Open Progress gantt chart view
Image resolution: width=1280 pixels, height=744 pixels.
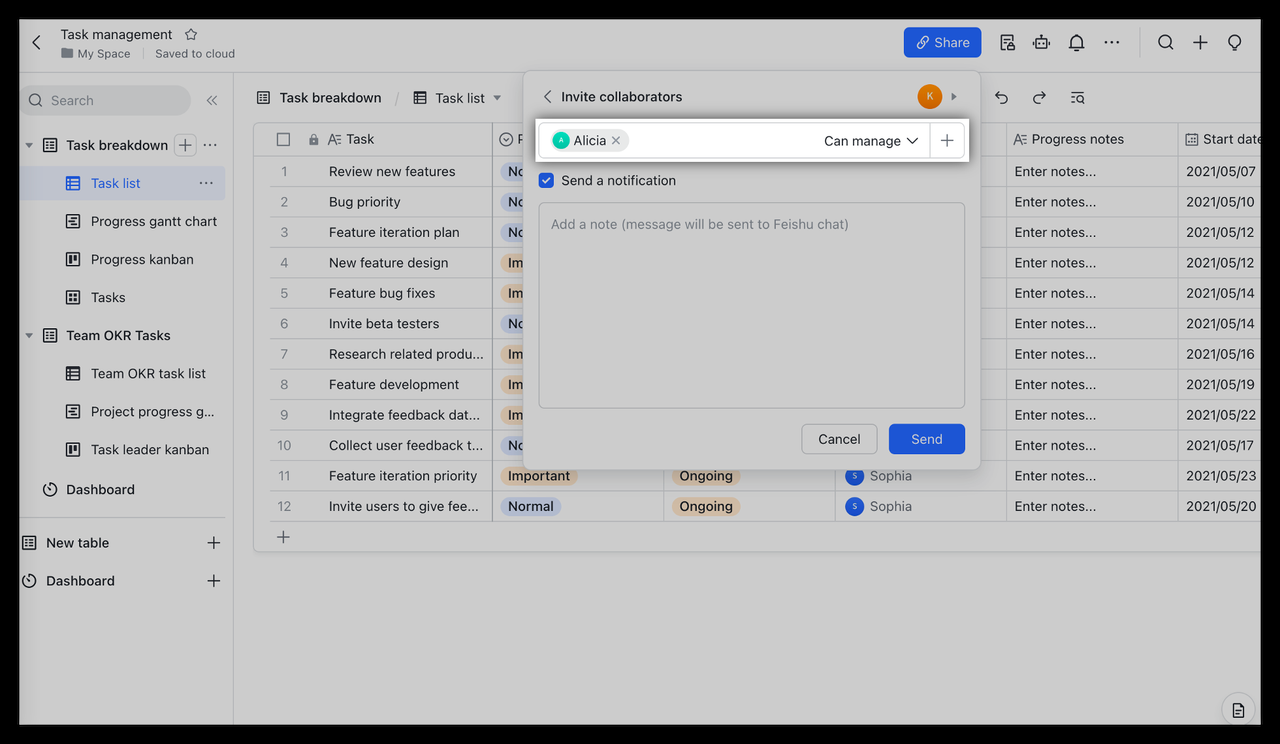coord(153,221)
